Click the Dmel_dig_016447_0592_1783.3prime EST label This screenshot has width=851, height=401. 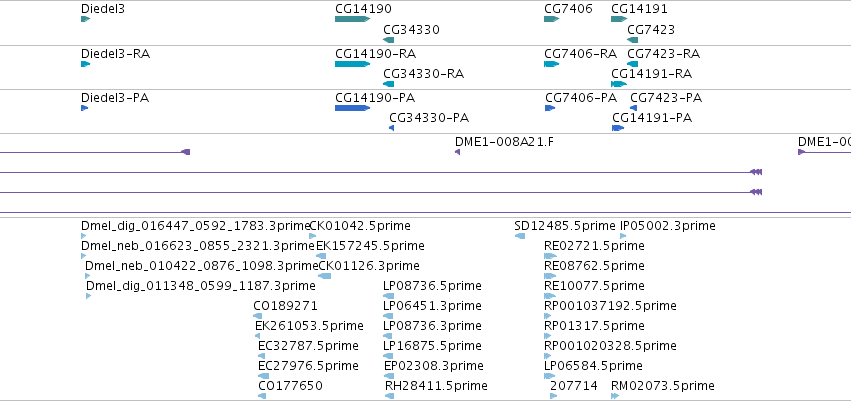tap(195, 226)
